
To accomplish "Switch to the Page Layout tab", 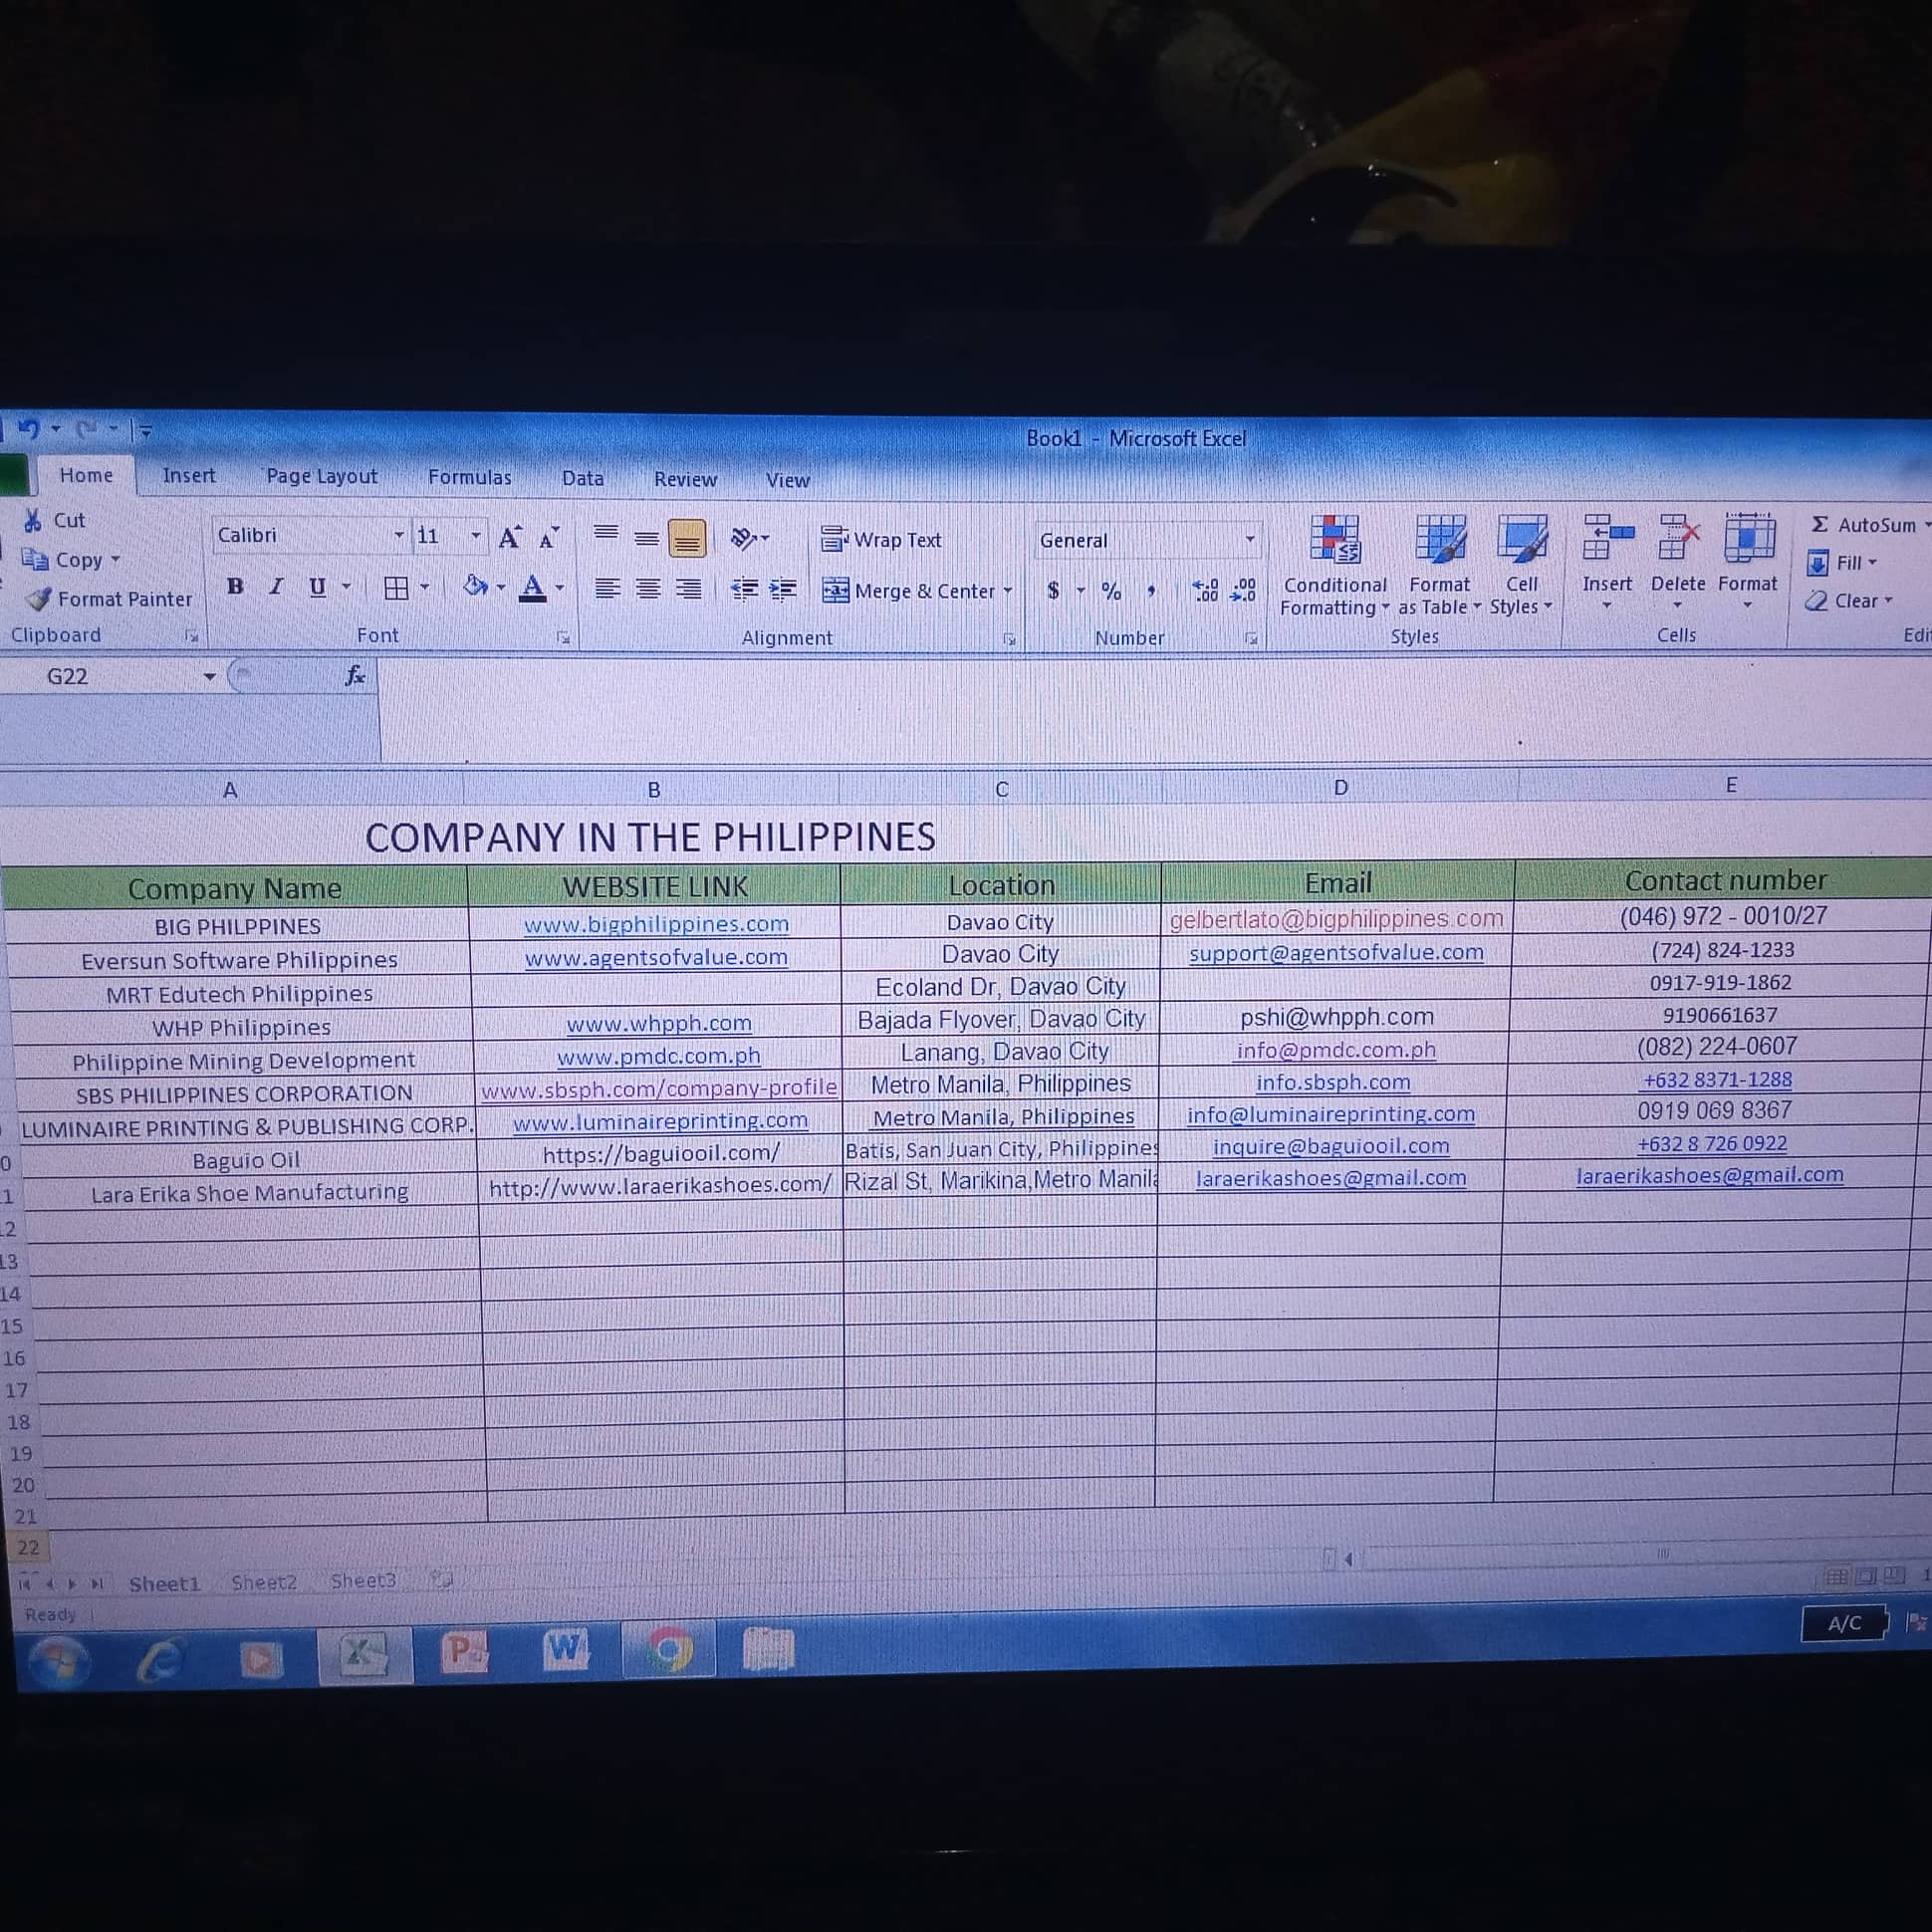I will pyautogui.click(x=321, y=477).
